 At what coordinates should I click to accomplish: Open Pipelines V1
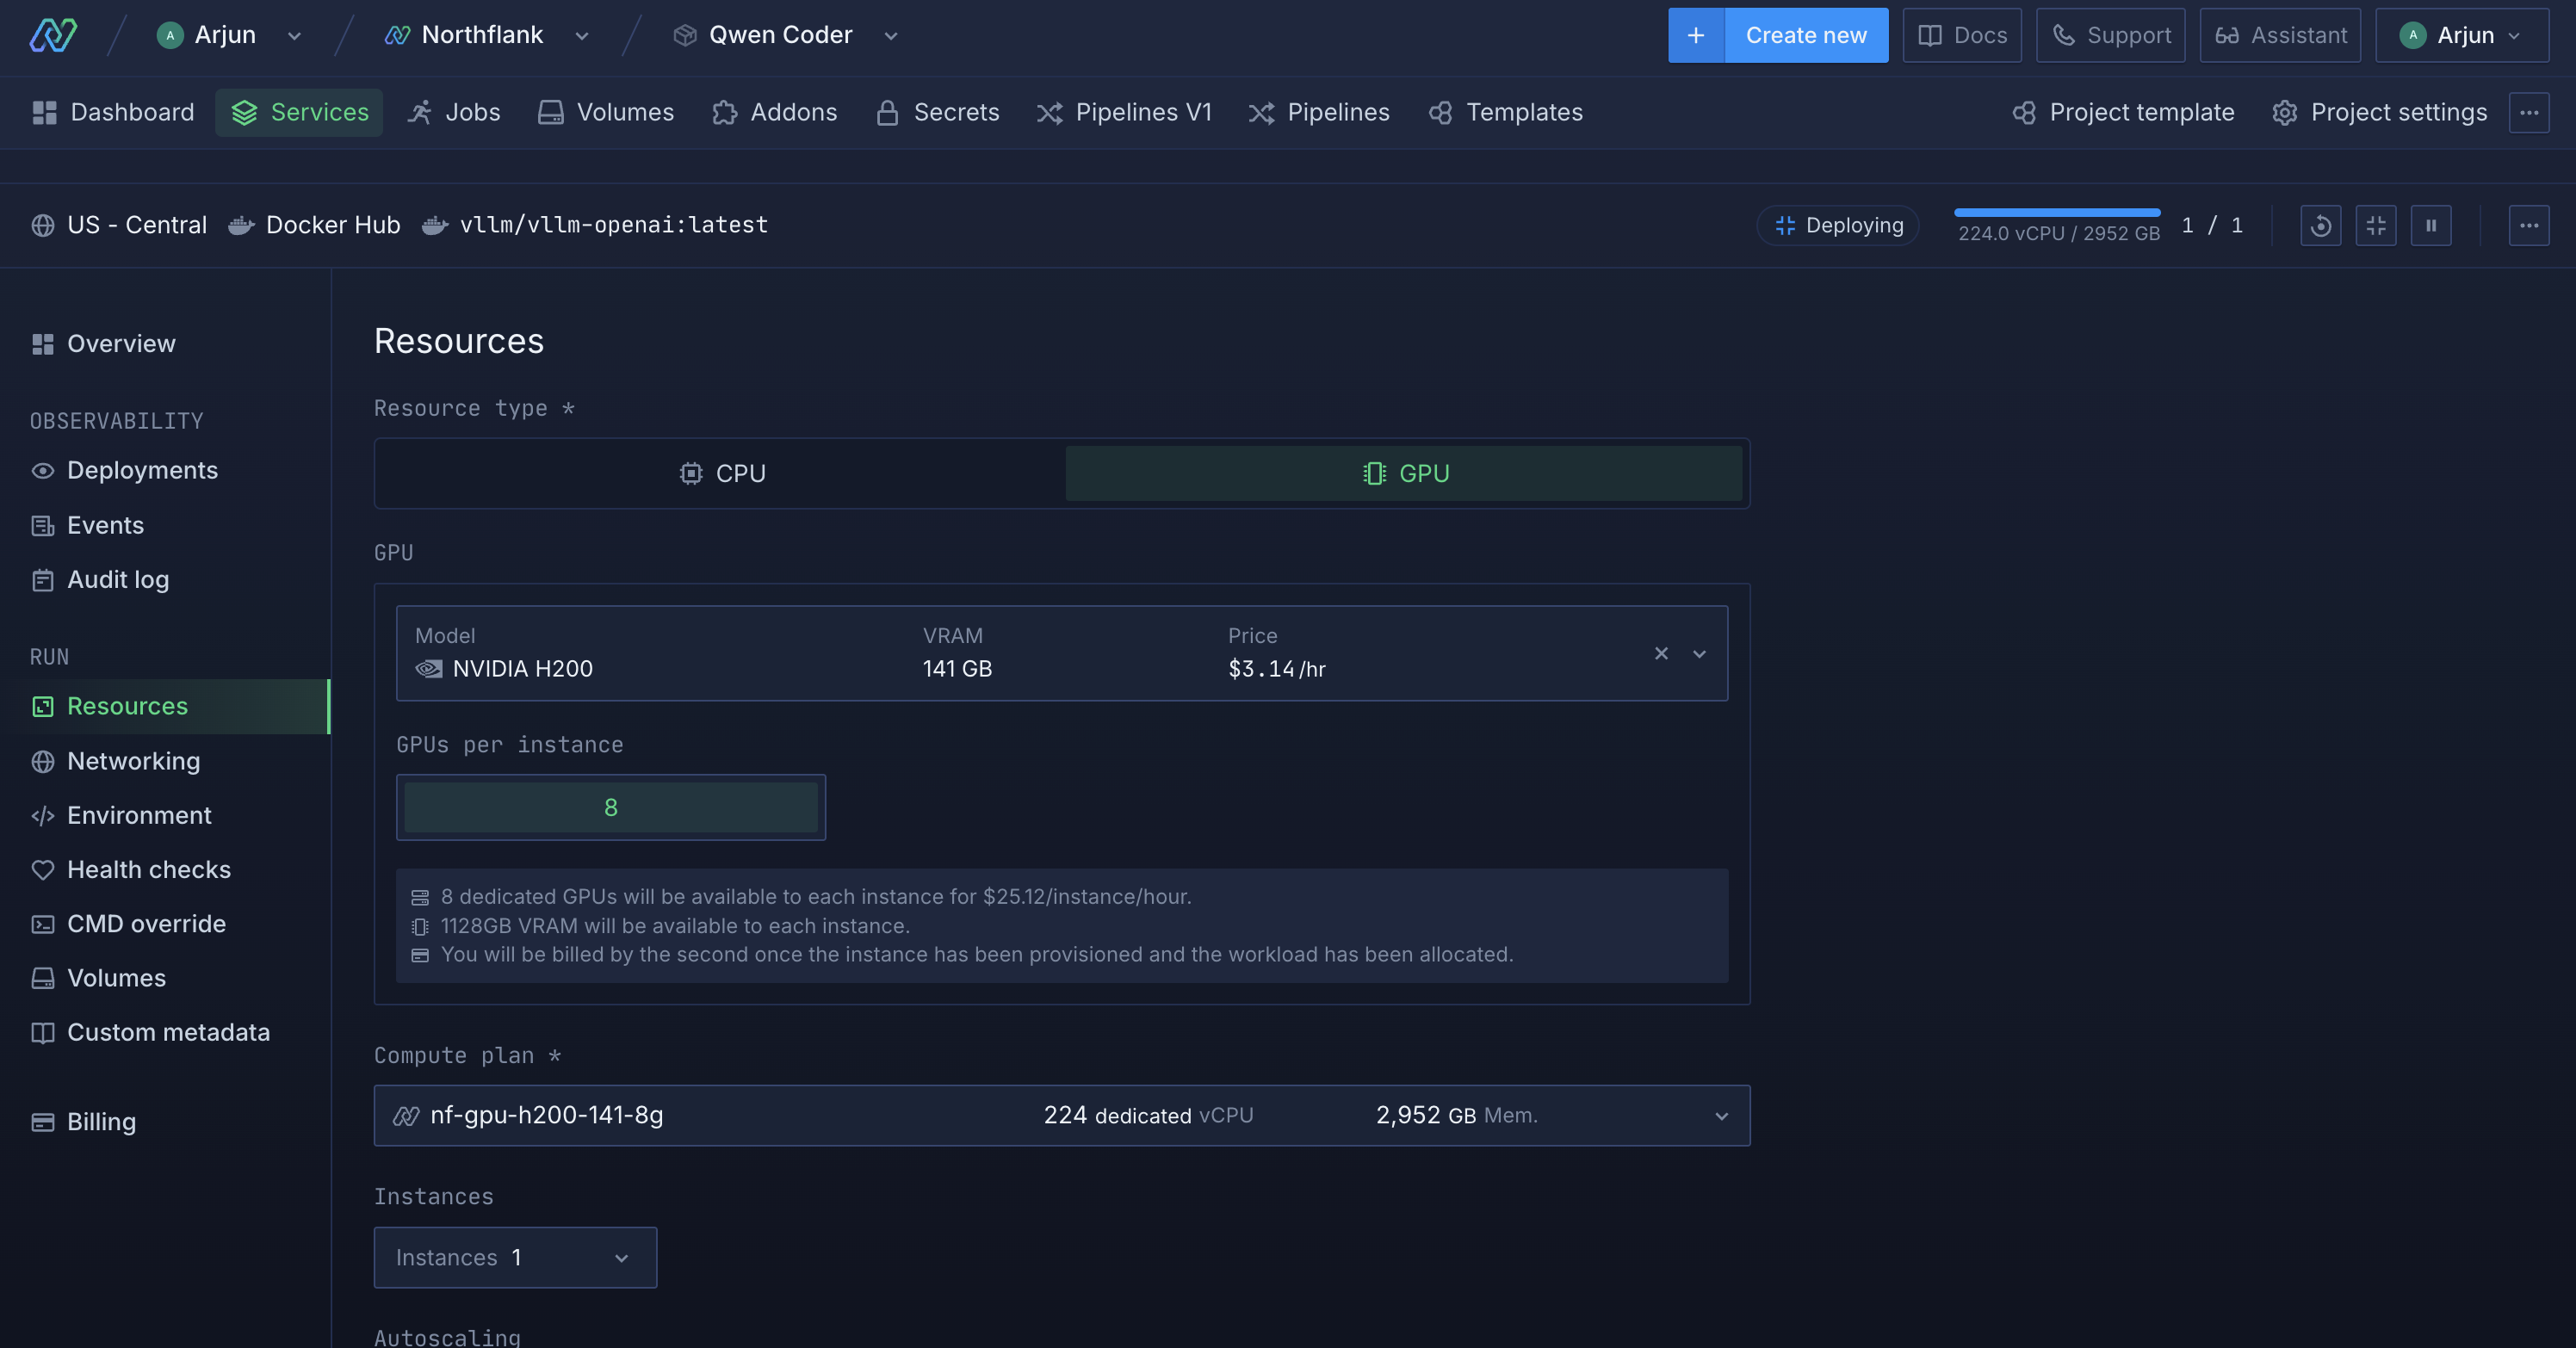point(1124,112)
